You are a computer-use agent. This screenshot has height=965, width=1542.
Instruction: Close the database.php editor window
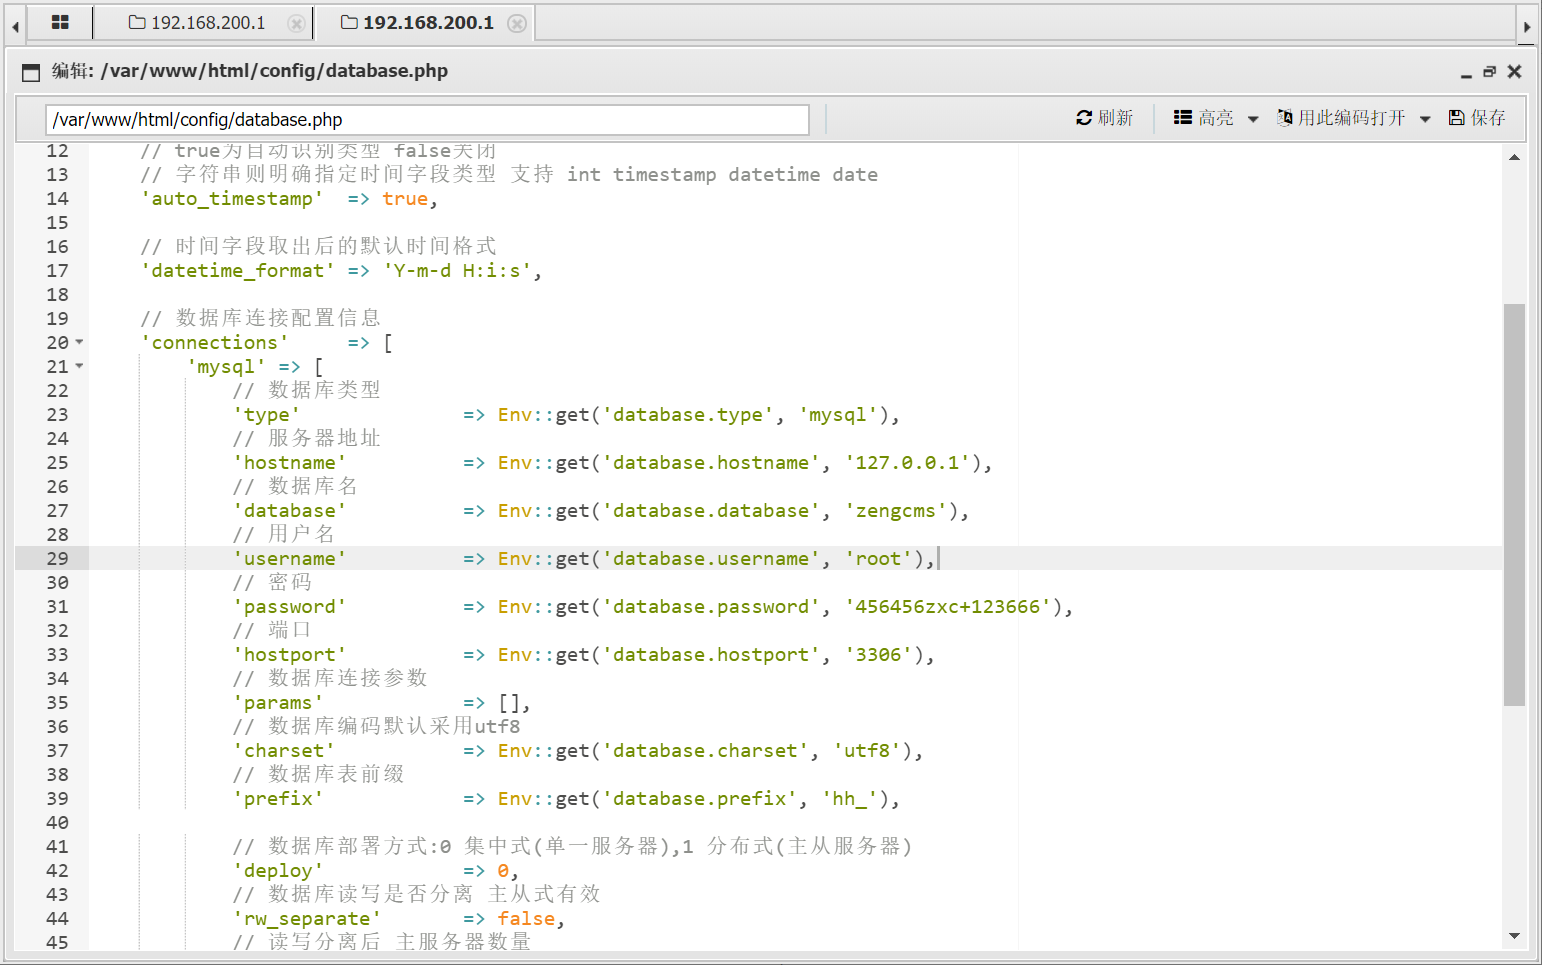pyautogui.click(x=1514, y=72)
